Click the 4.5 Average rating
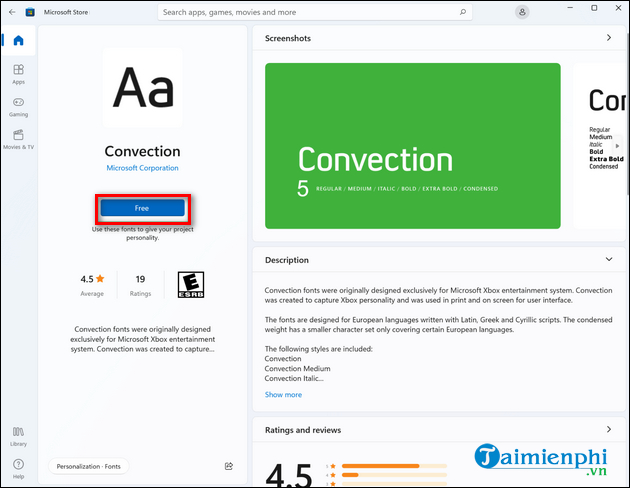 click(92, 284)
